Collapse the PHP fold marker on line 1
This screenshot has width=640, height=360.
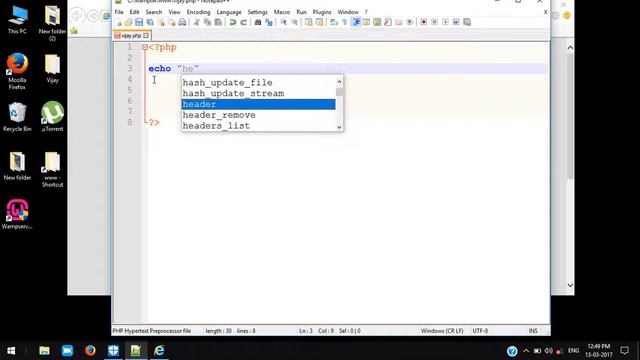[x=145, y=47]
